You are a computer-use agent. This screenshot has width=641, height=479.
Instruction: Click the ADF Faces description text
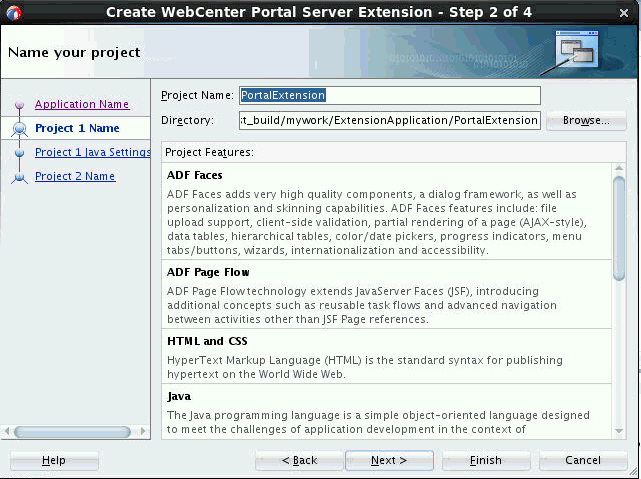tap(377, 222)
